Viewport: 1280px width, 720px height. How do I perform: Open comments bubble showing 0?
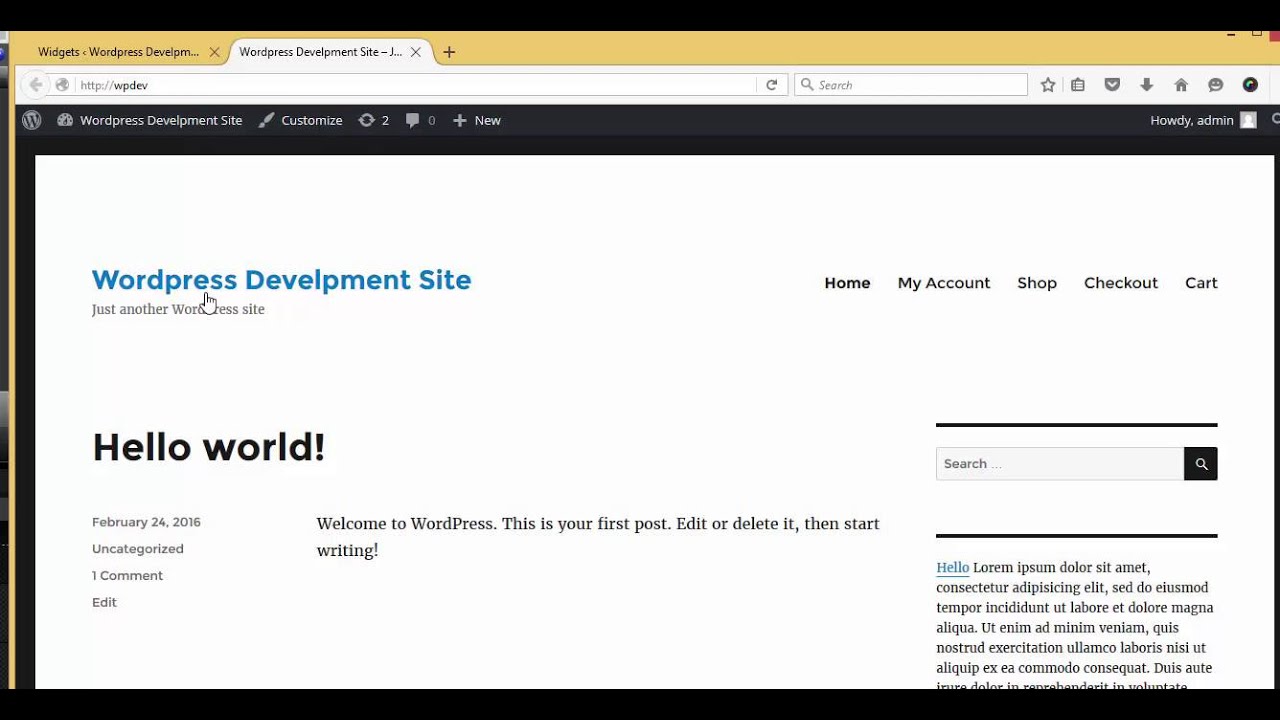[x=420, y=120]
